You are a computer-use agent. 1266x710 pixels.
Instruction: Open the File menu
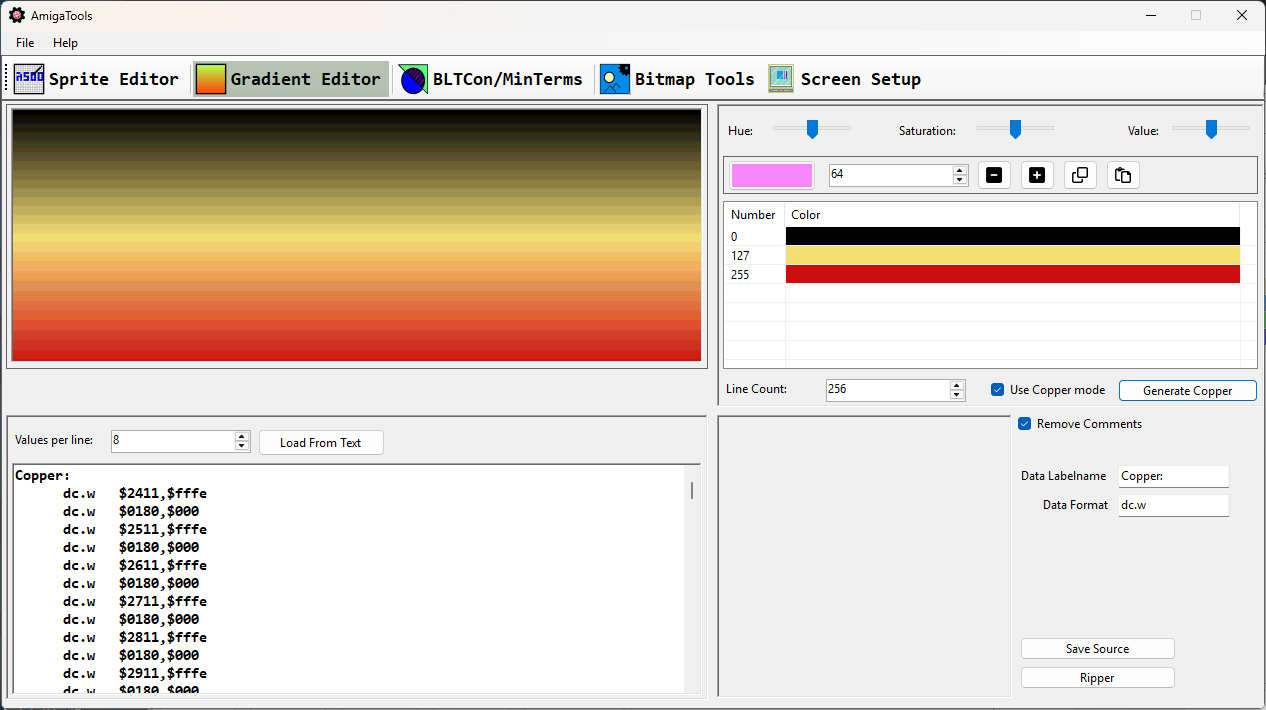click(25, 43)
